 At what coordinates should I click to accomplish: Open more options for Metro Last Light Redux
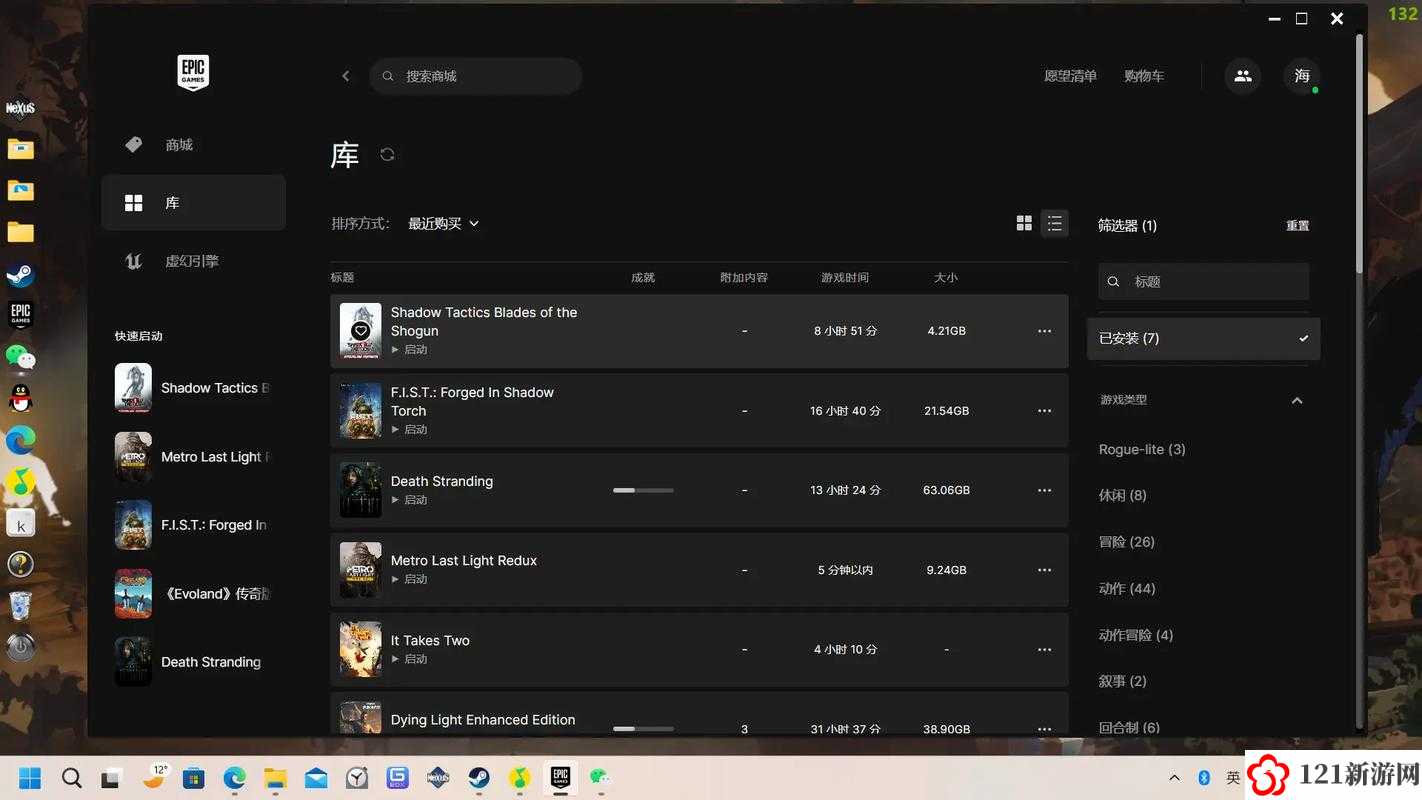point(1044,570)
